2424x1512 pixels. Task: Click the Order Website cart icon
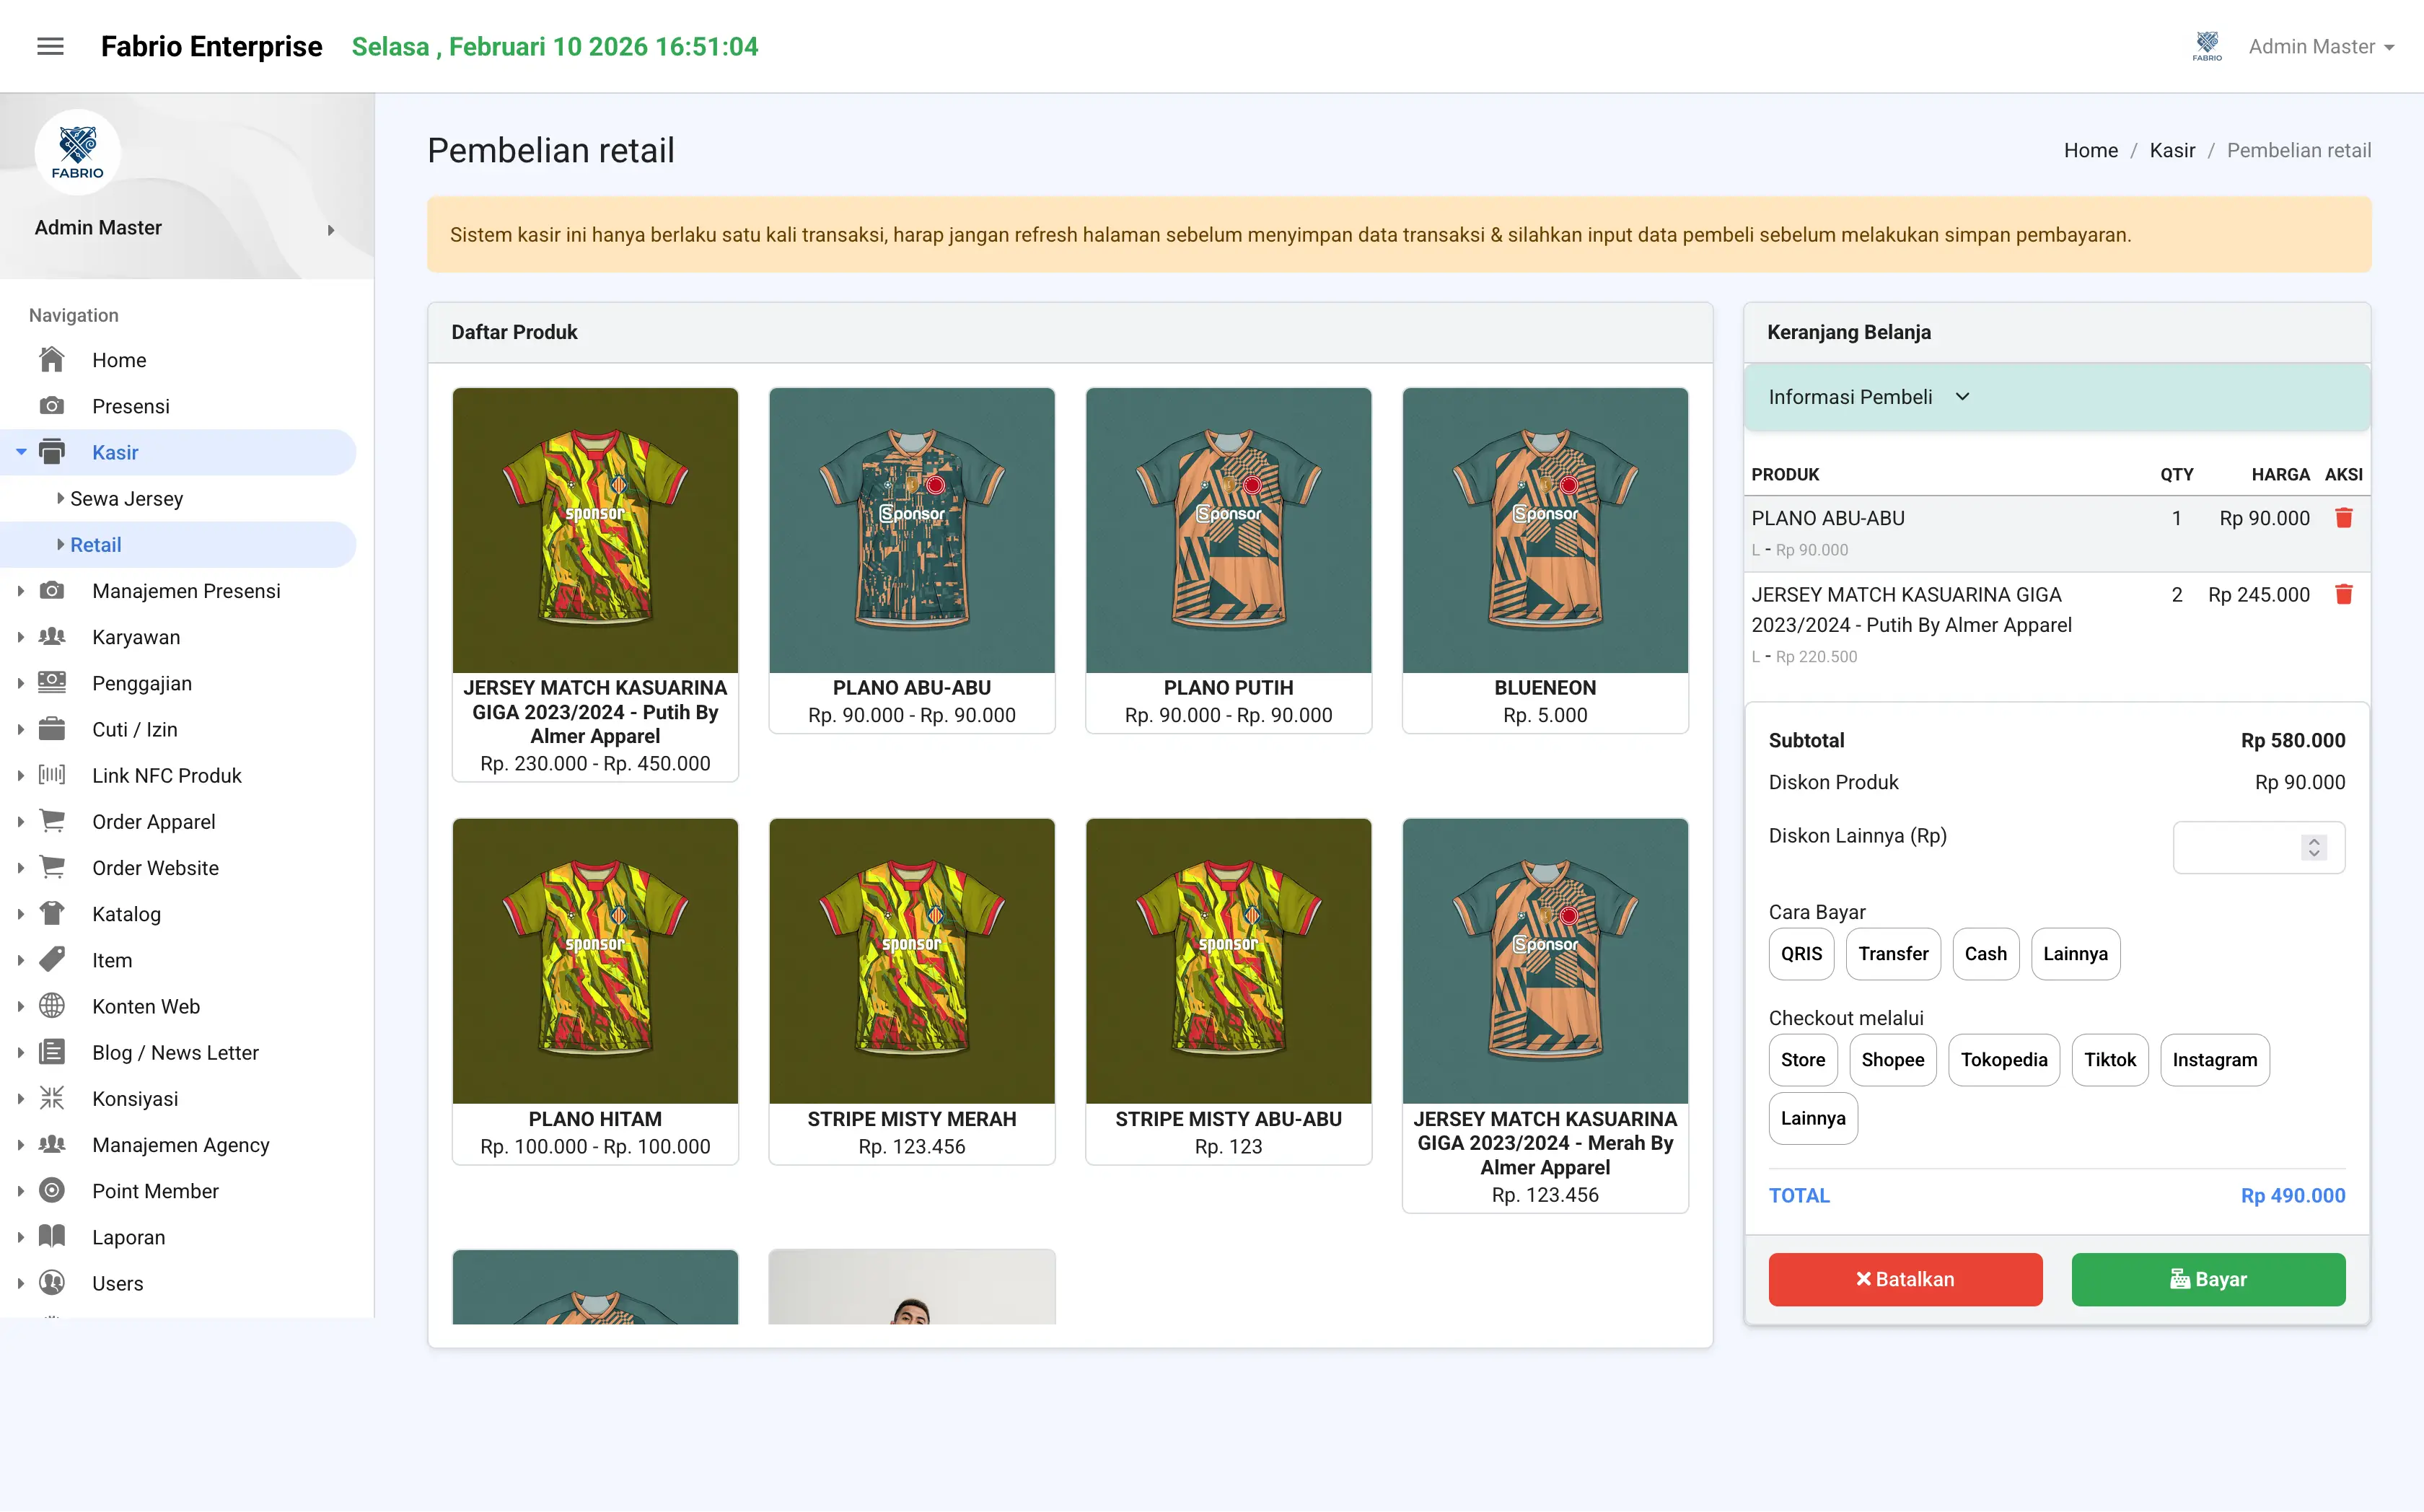(x=52, y=867)
